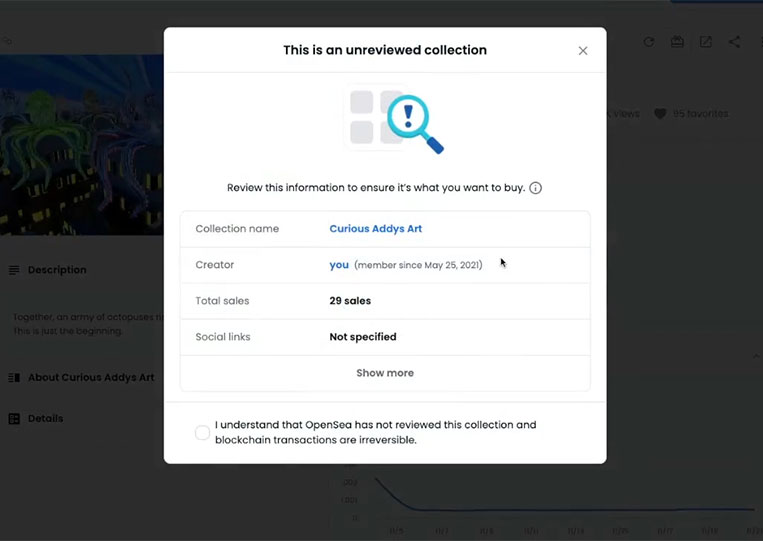
Task: Tick the OpenSea acknowledgement checkbox
Action: point(202,433)
